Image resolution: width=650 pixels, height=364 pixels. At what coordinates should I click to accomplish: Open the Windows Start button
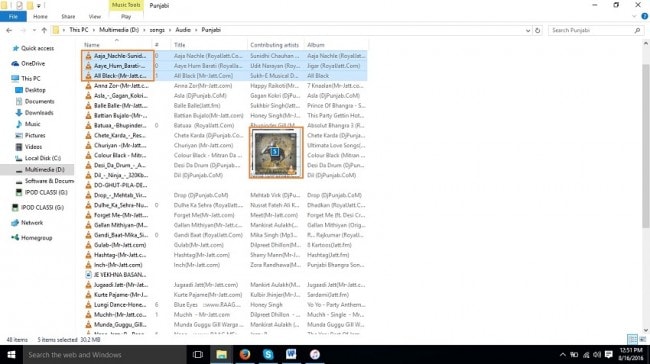pyautogui.click(x=11, y=354)
